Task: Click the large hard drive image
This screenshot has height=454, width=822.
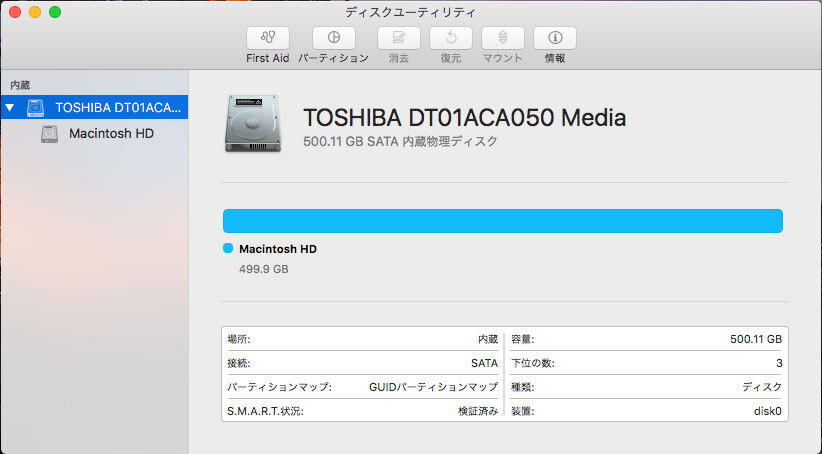Action: tap(253, 124)
